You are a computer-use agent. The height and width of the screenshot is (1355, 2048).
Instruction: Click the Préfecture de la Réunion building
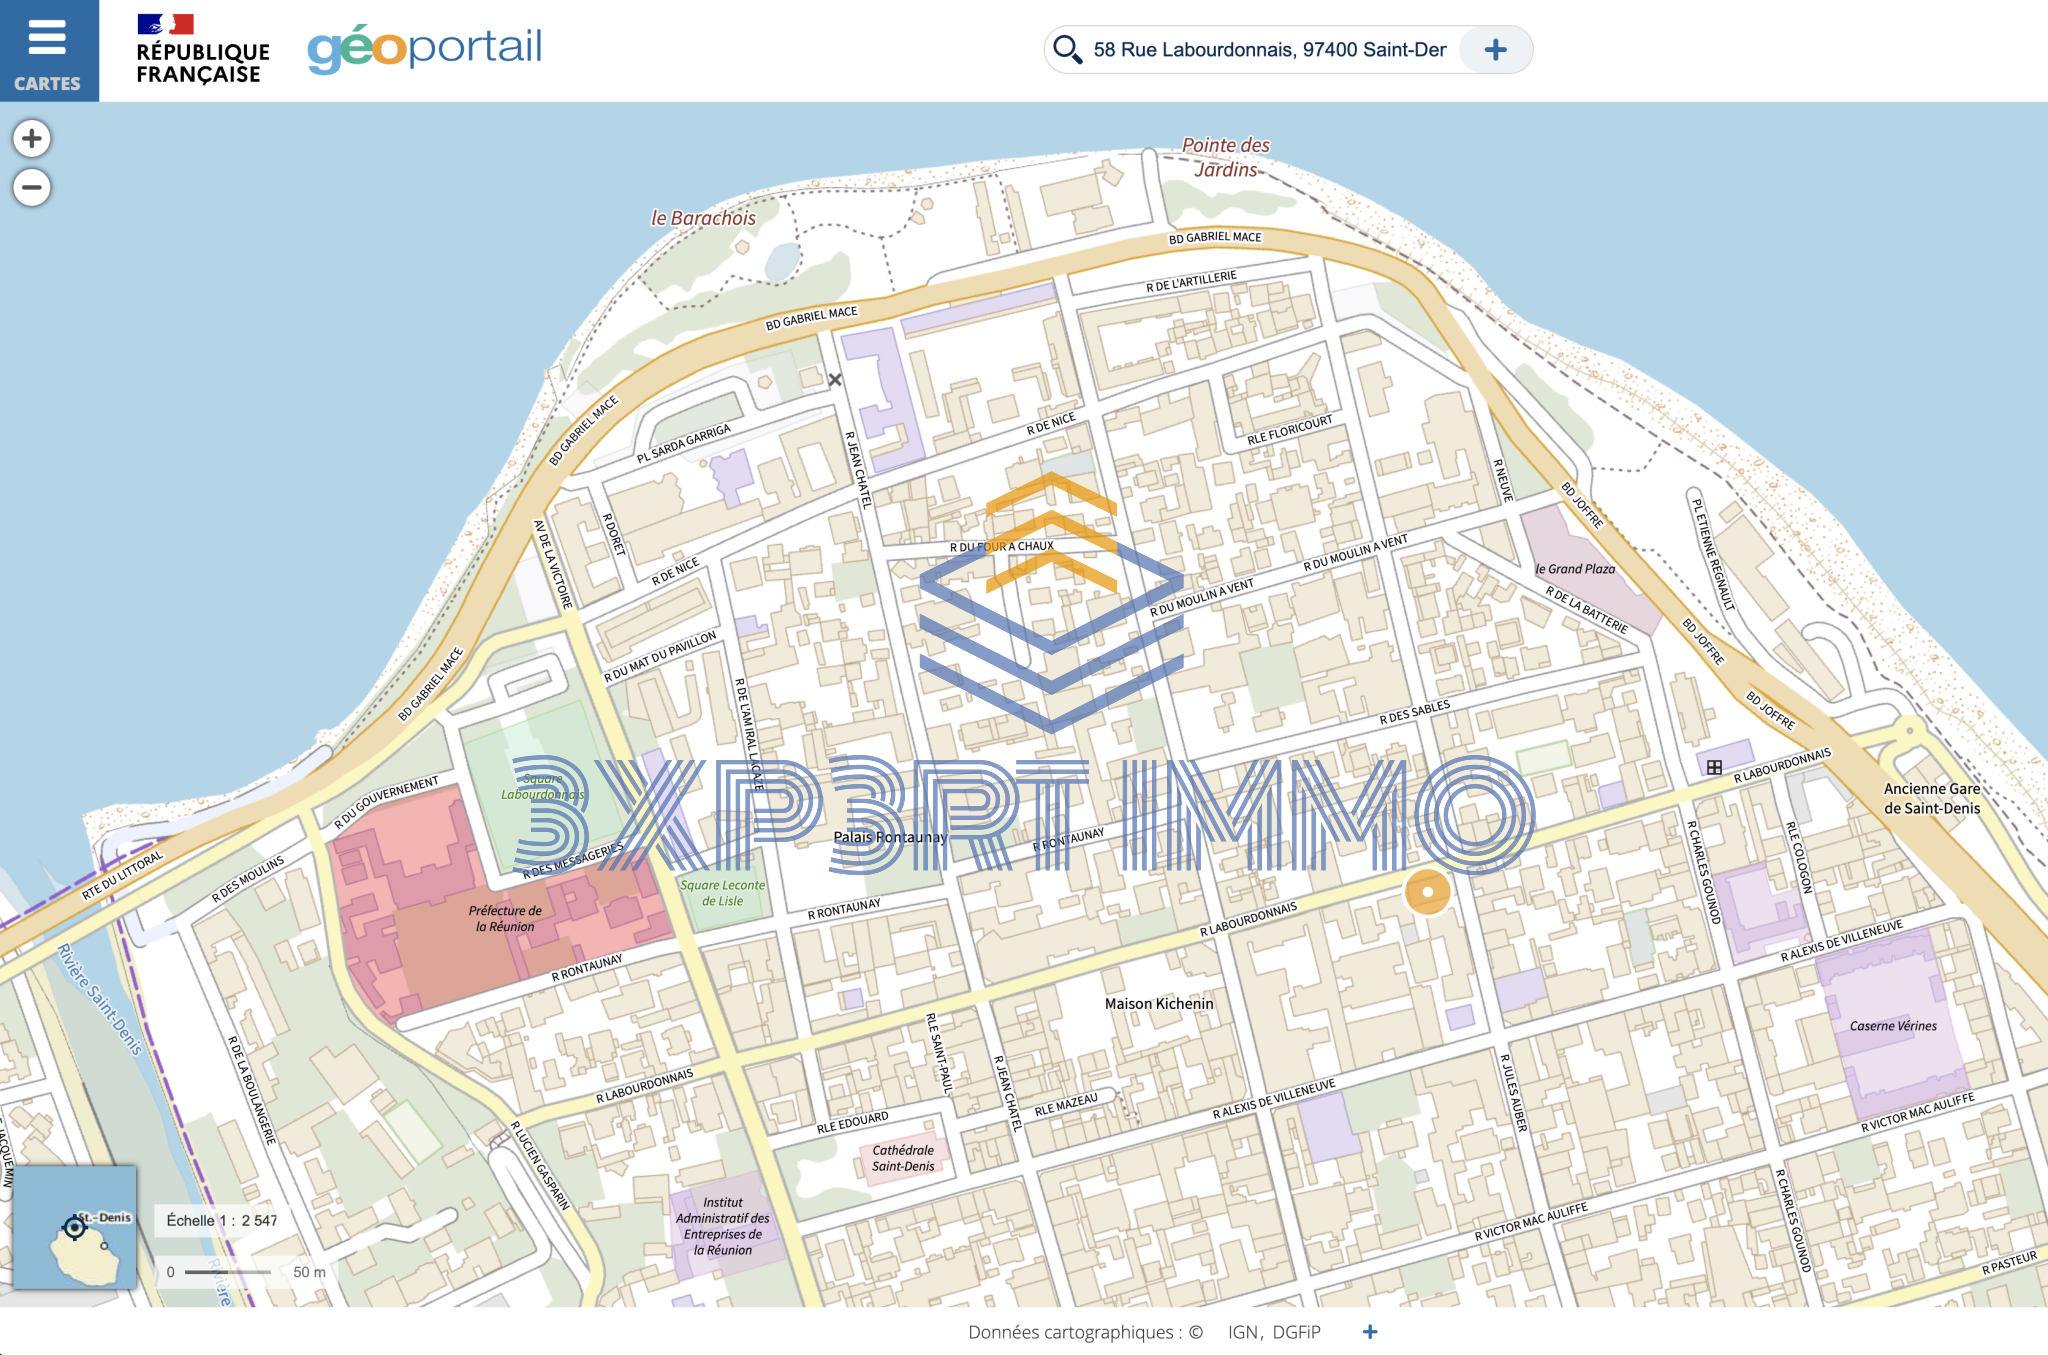click(505, 918)
